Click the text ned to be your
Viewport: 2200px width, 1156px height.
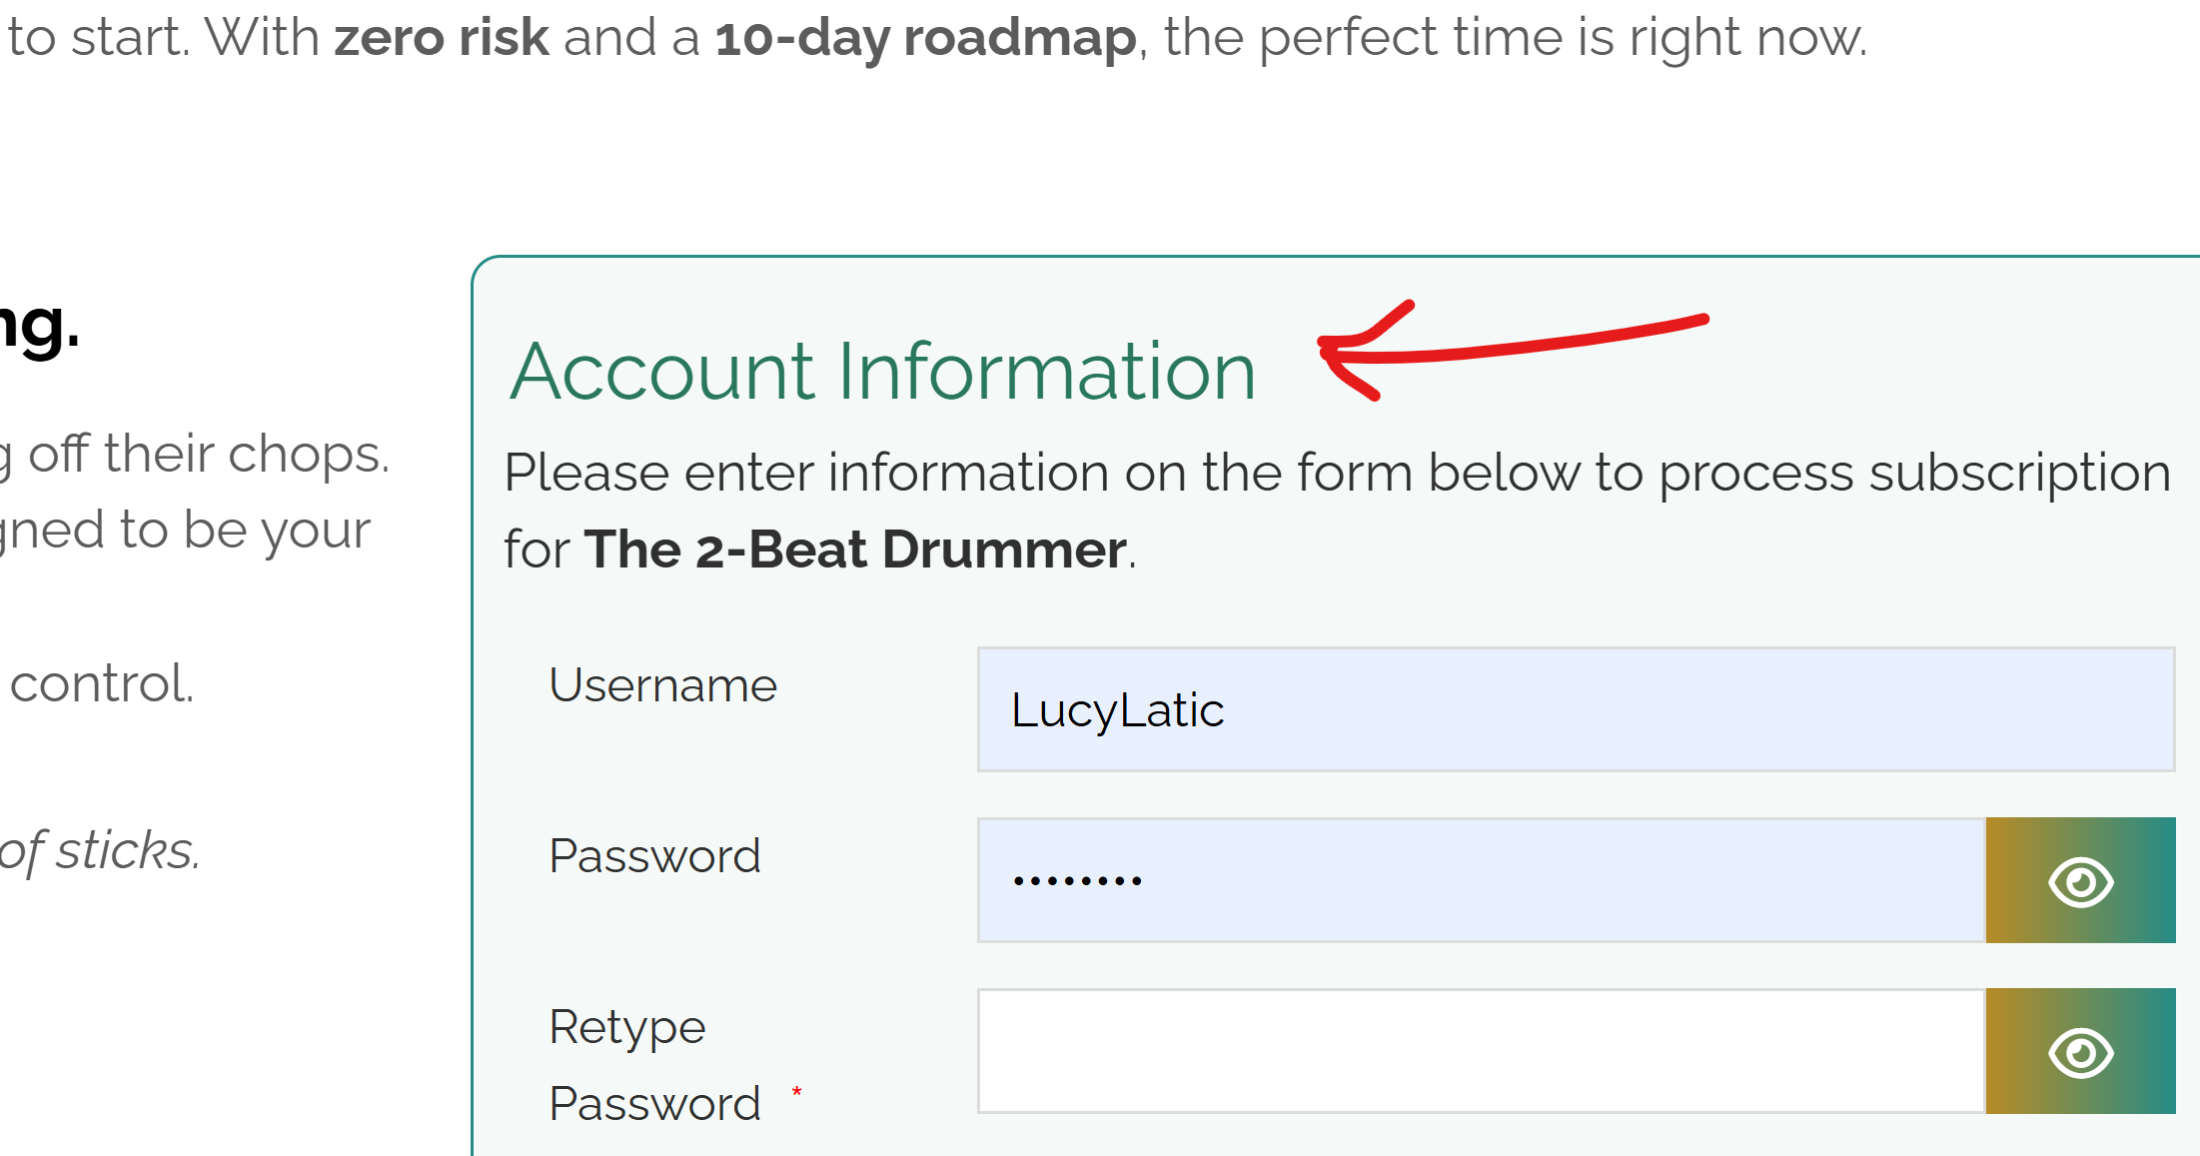click(185, 530)
